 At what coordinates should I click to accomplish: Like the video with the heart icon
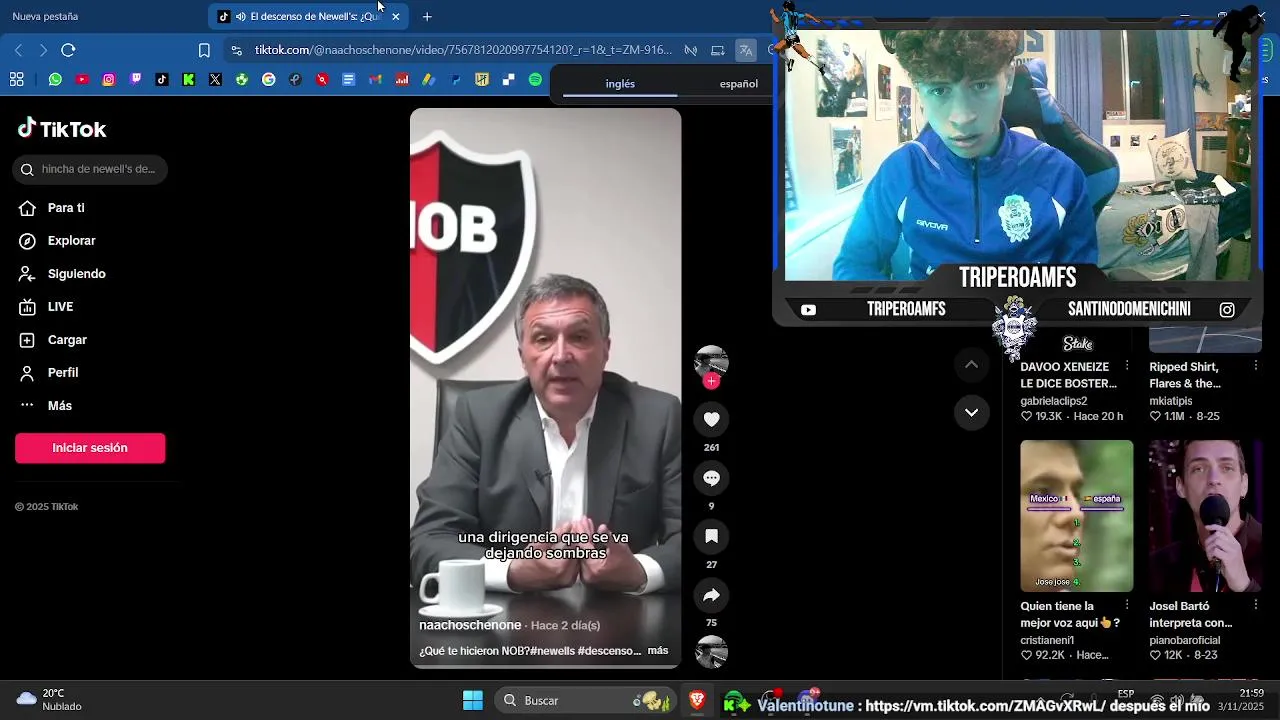pos(711,419)
